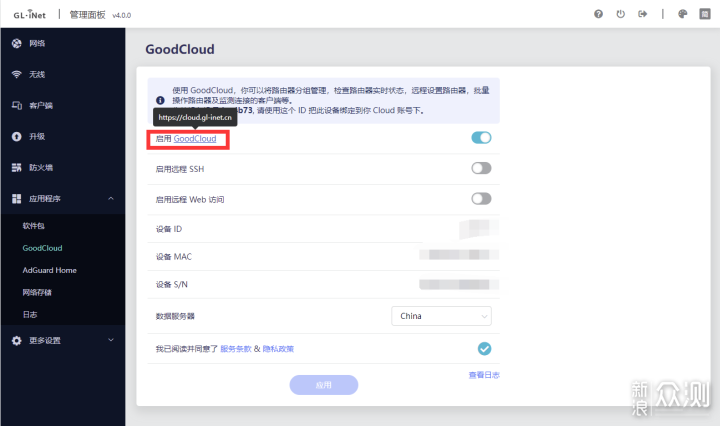The width and height of the screenshot is (720, 426).
Task: Expand the 更多设置 menu chevron
Action: click(111, 340)
